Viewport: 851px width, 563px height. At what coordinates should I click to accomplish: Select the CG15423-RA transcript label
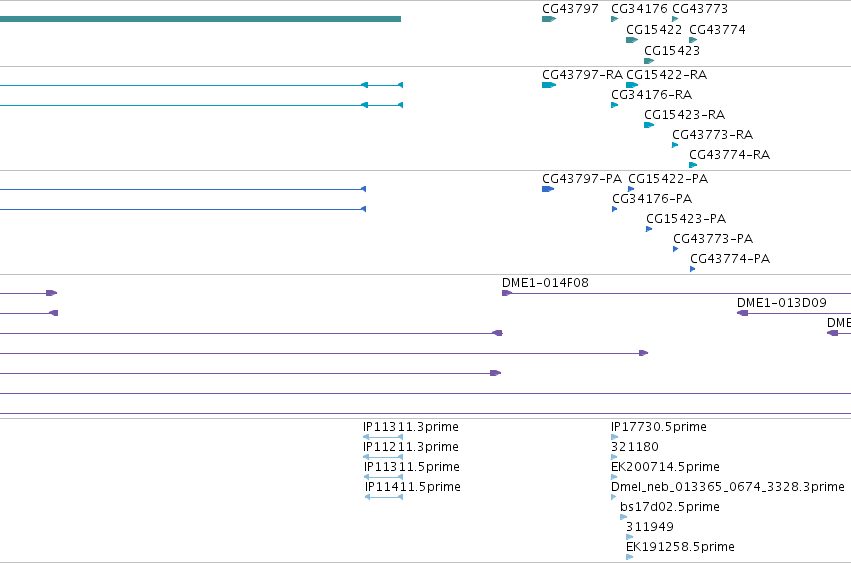[684, 115]
